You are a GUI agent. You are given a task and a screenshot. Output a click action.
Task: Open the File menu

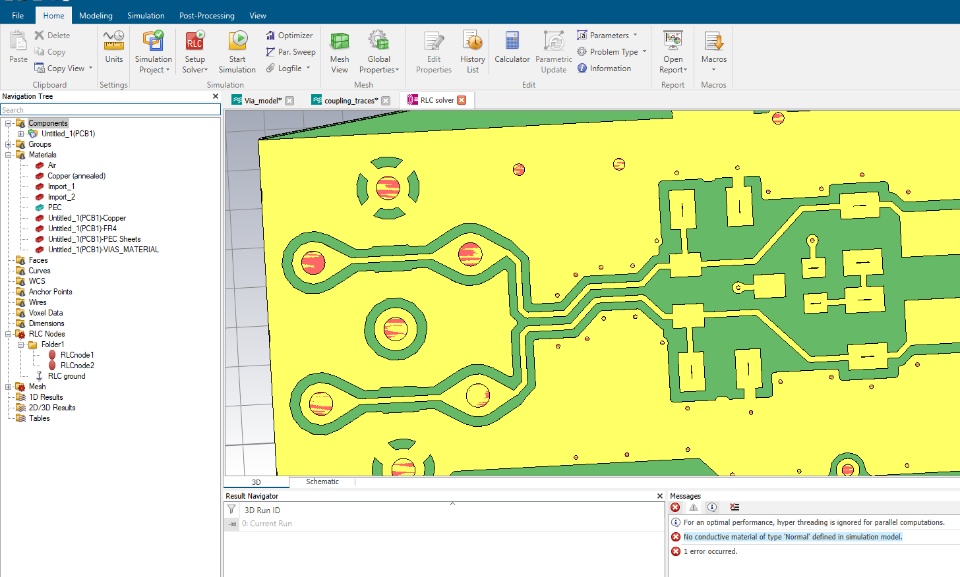point(18,15)
